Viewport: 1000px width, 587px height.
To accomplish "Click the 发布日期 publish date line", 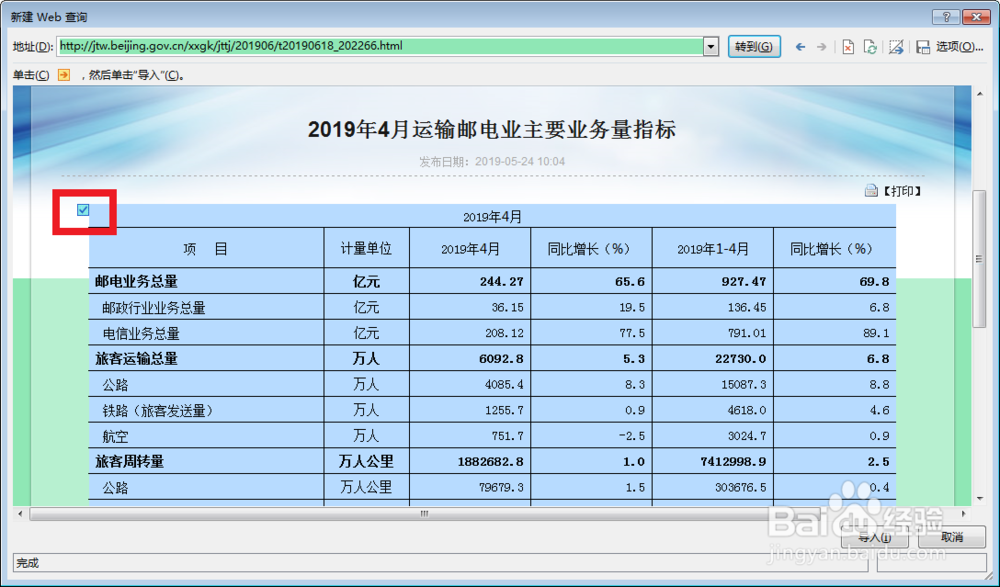I will (492, 161).
